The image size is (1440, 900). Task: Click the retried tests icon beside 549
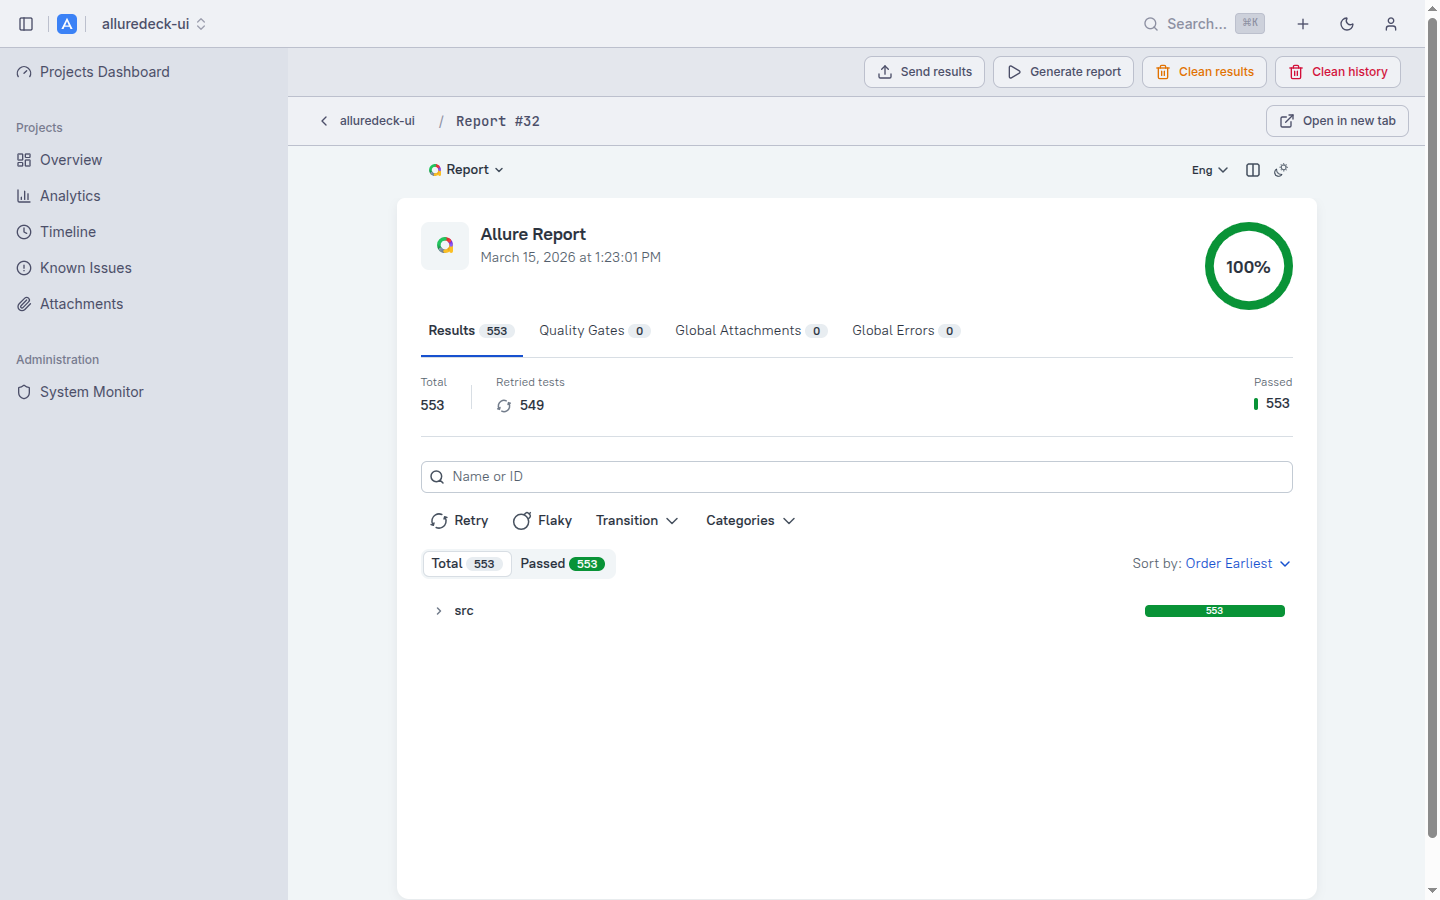(504, 405)
